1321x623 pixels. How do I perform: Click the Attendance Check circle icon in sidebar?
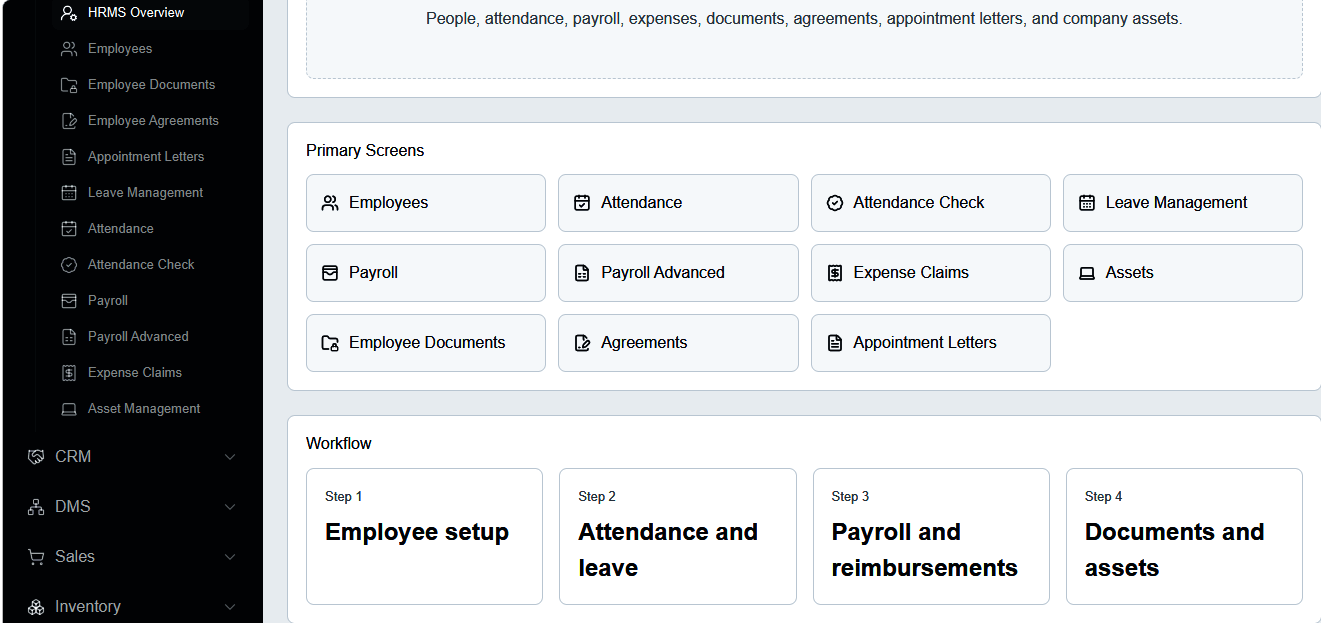[x=69, y=265]
